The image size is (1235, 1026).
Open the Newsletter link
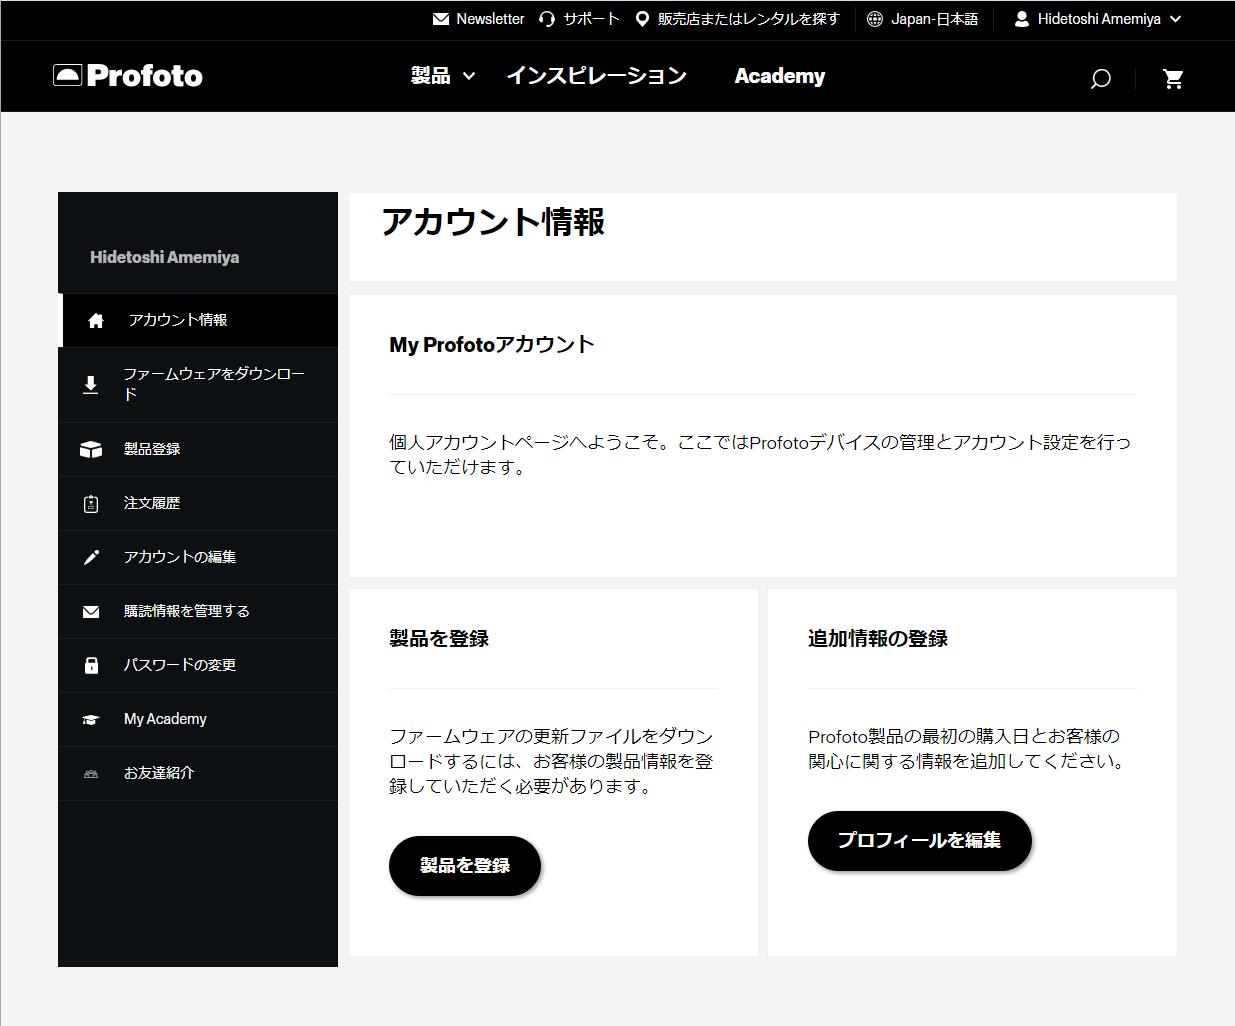click(x=490, y=19)
